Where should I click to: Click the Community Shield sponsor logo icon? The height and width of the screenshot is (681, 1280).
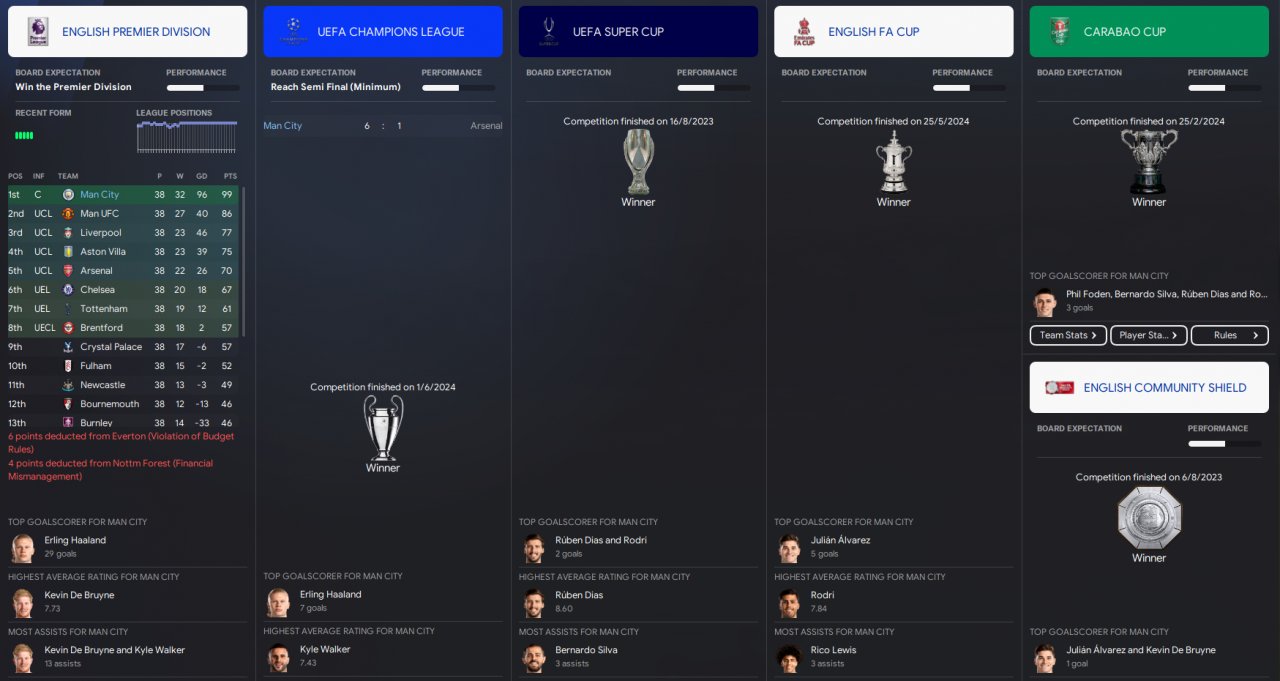[x=1059, y=387]
